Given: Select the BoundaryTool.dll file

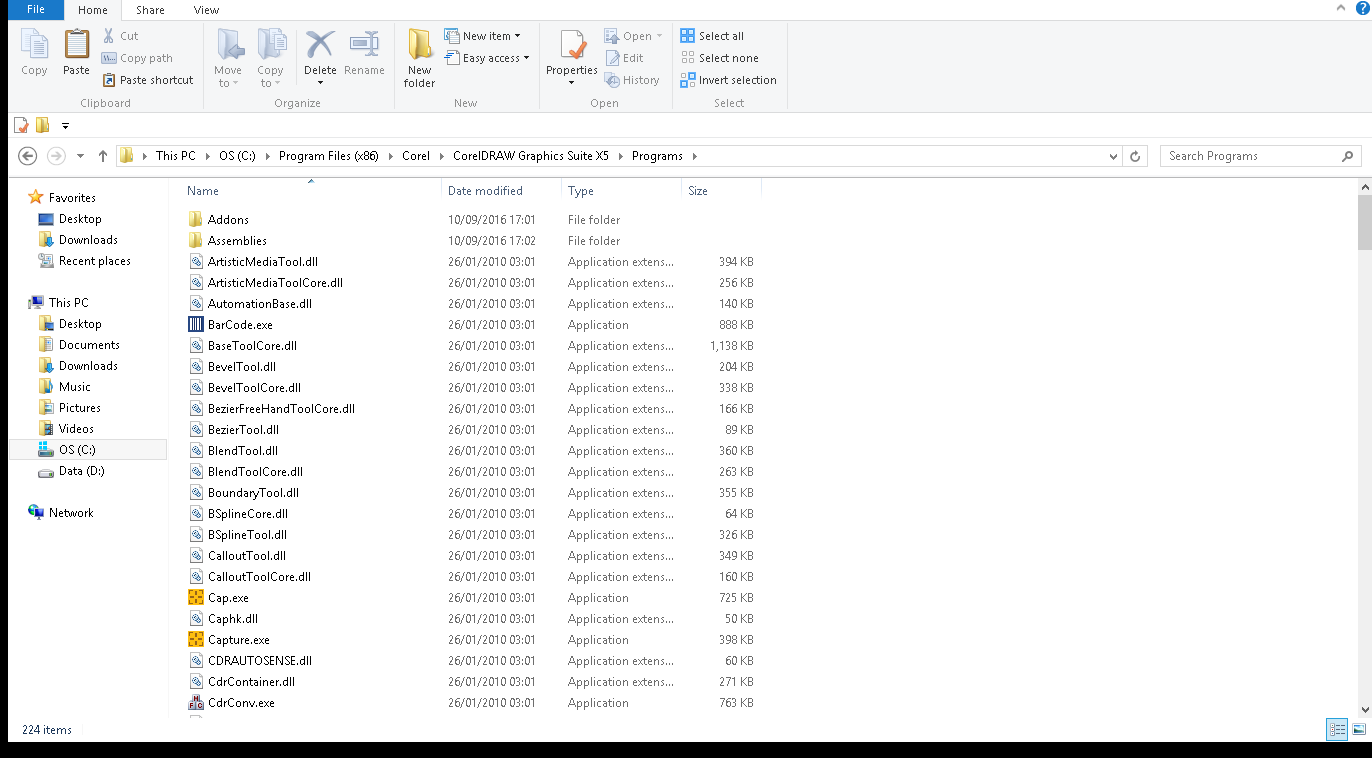Looking at the screenshot, I should (253, 493).
